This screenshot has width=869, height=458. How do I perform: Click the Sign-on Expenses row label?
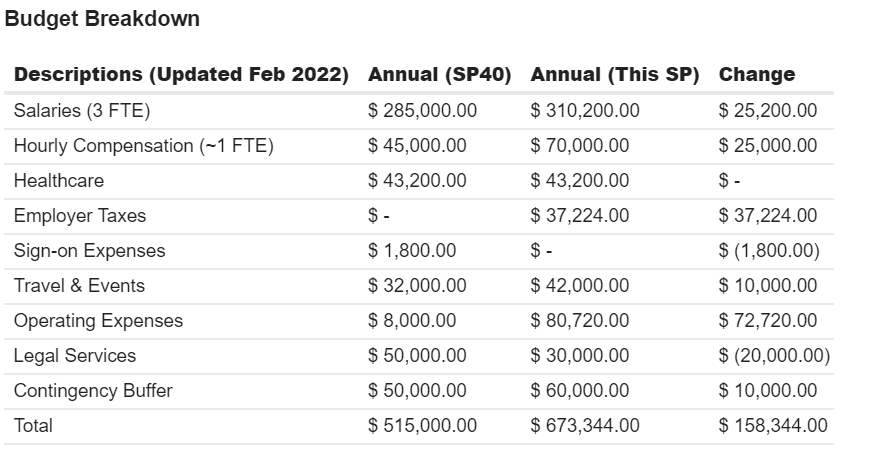90,251
